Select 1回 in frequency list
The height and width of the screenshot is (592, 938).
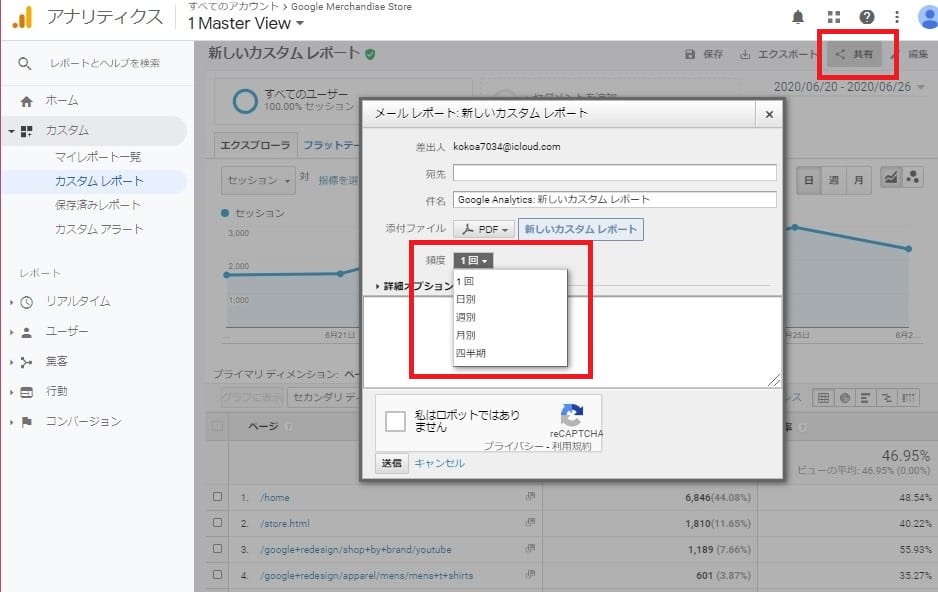(510, 281)
